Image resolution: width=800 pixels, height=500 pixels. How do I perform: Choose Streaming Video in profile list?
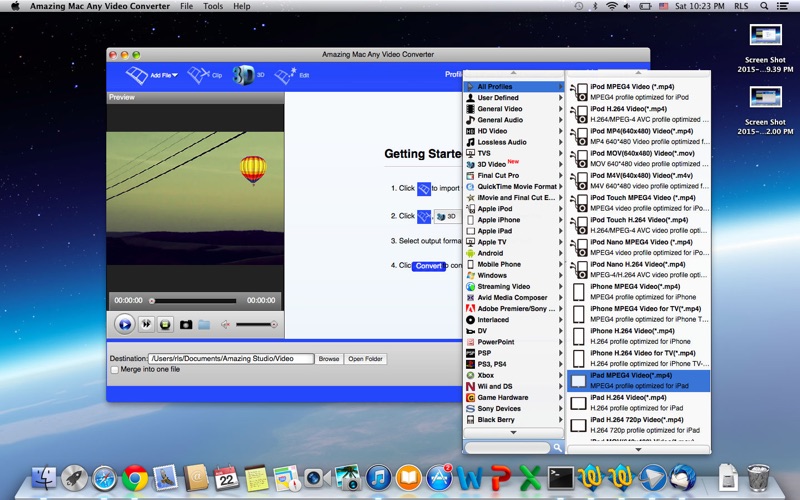514,287
